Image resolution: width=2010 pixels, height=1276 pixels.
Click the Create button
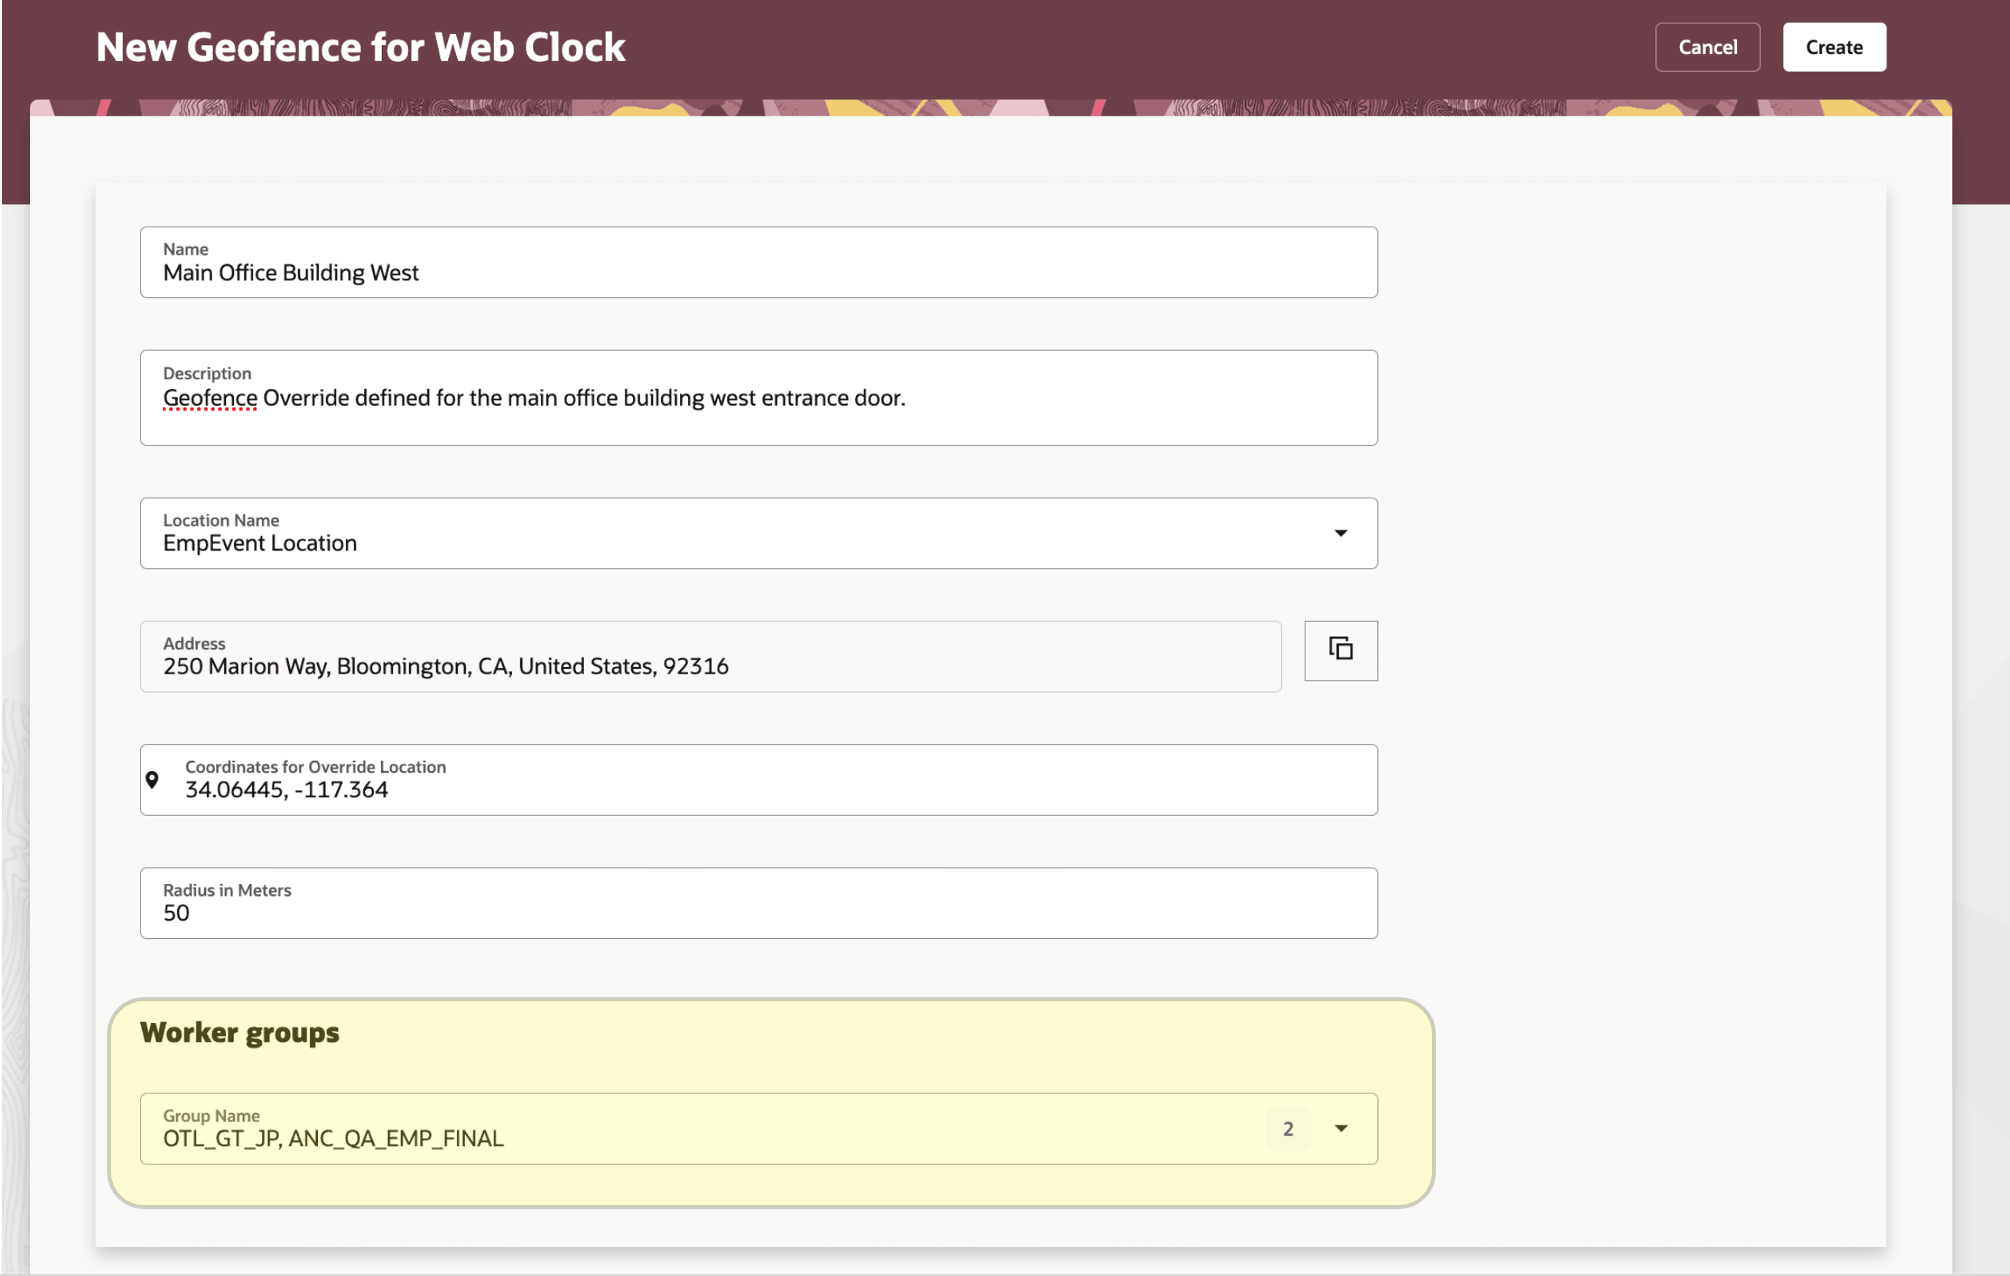click(1833, 46)
